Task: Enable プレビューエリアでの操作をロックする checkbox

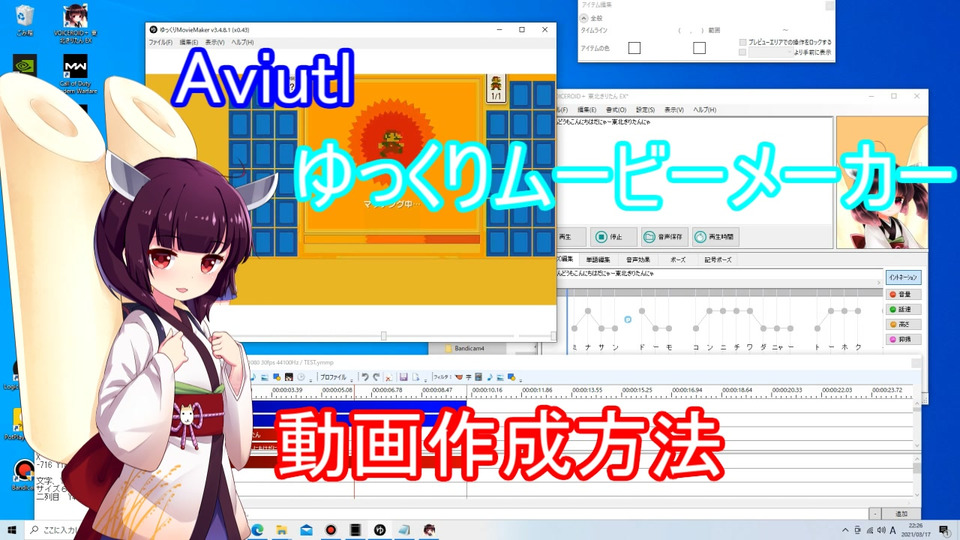Action: [742, 42]
